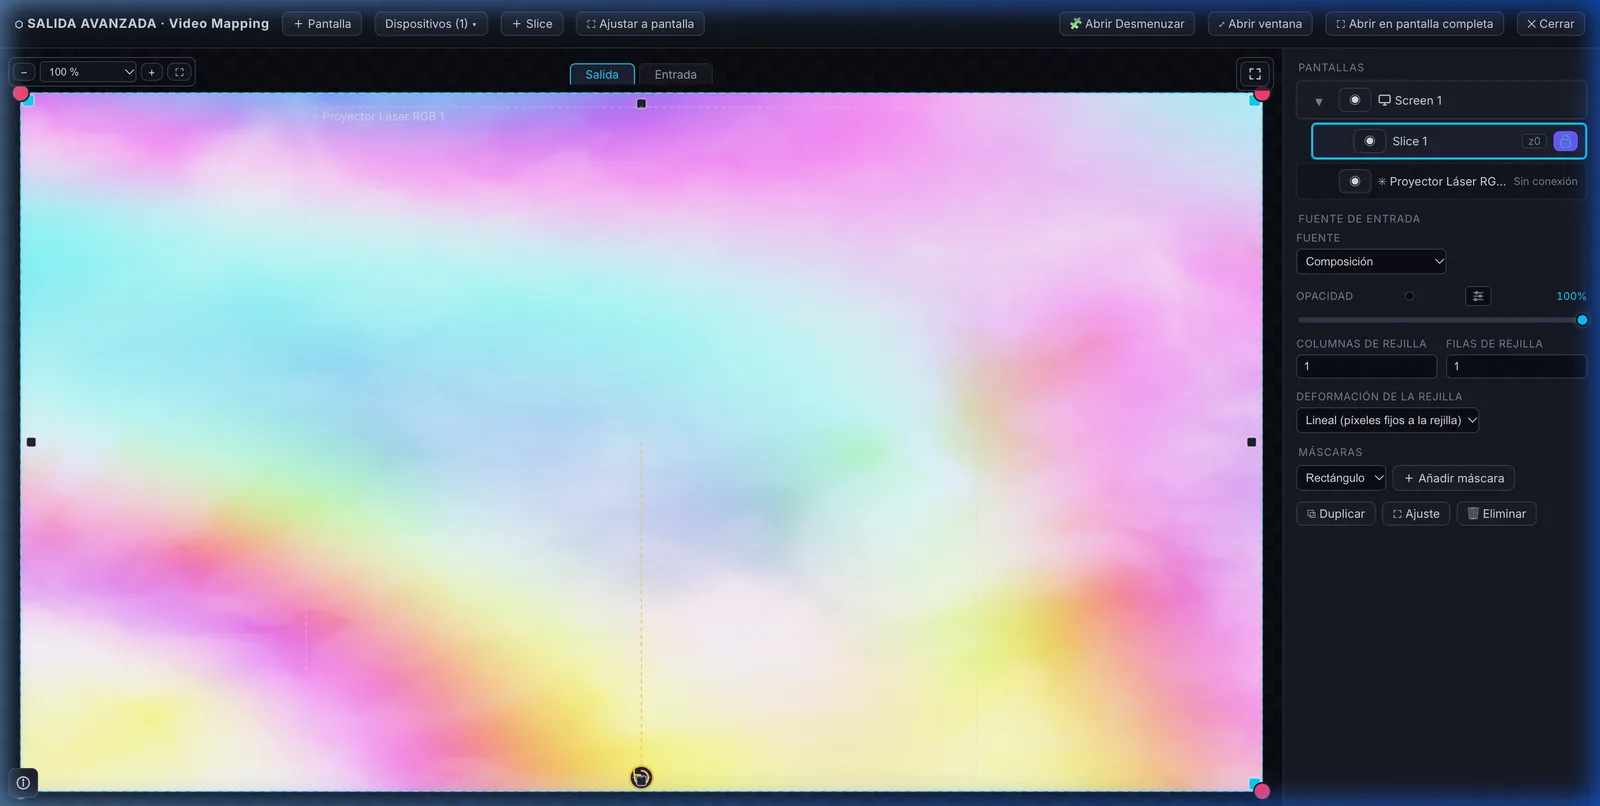Toggle the purple lock icon on Slice 1
The width and height of the screenshot is (1600, 806).
(x=1565, y=141)
